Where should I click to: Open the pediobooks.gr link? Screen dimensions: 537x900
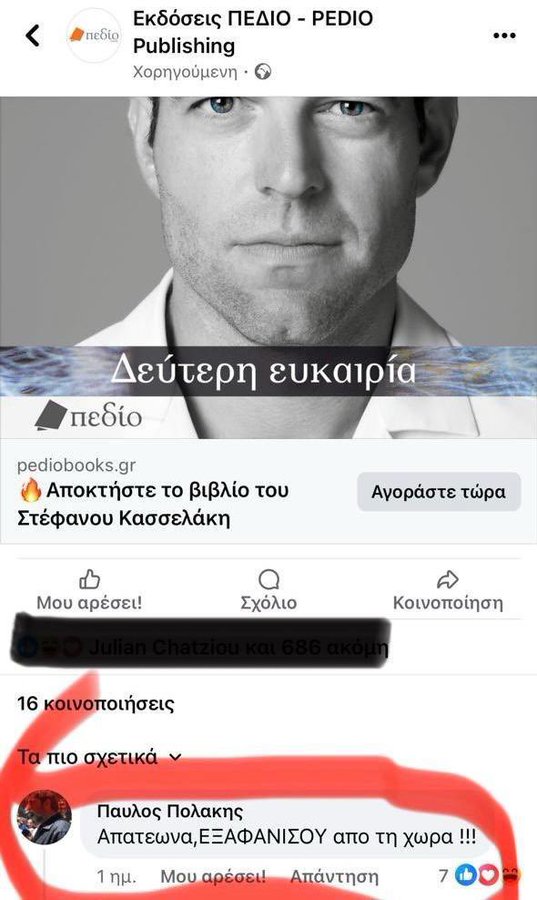tap(76, 465)
